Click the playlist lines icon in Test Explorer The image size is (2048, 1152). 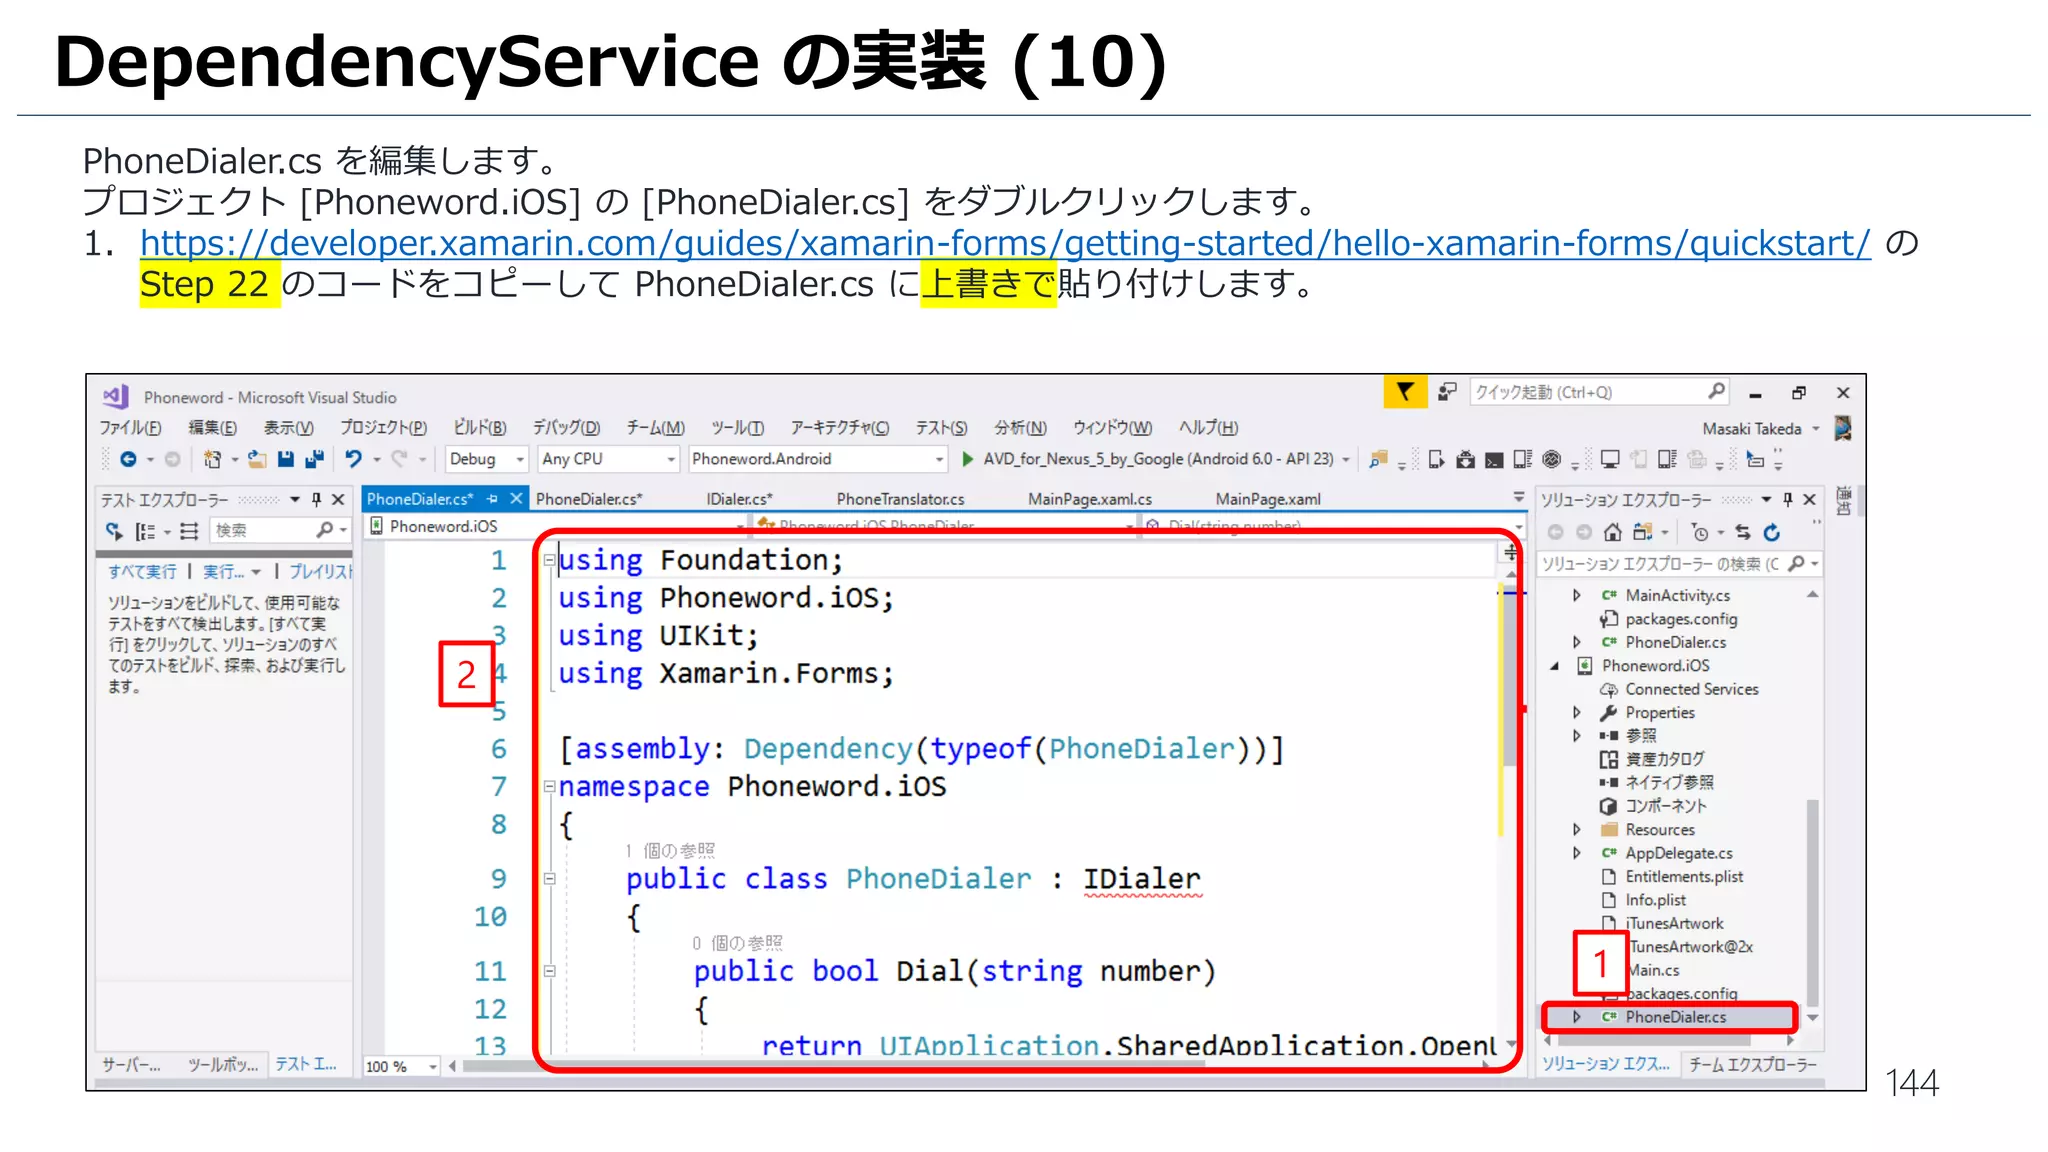190,531
